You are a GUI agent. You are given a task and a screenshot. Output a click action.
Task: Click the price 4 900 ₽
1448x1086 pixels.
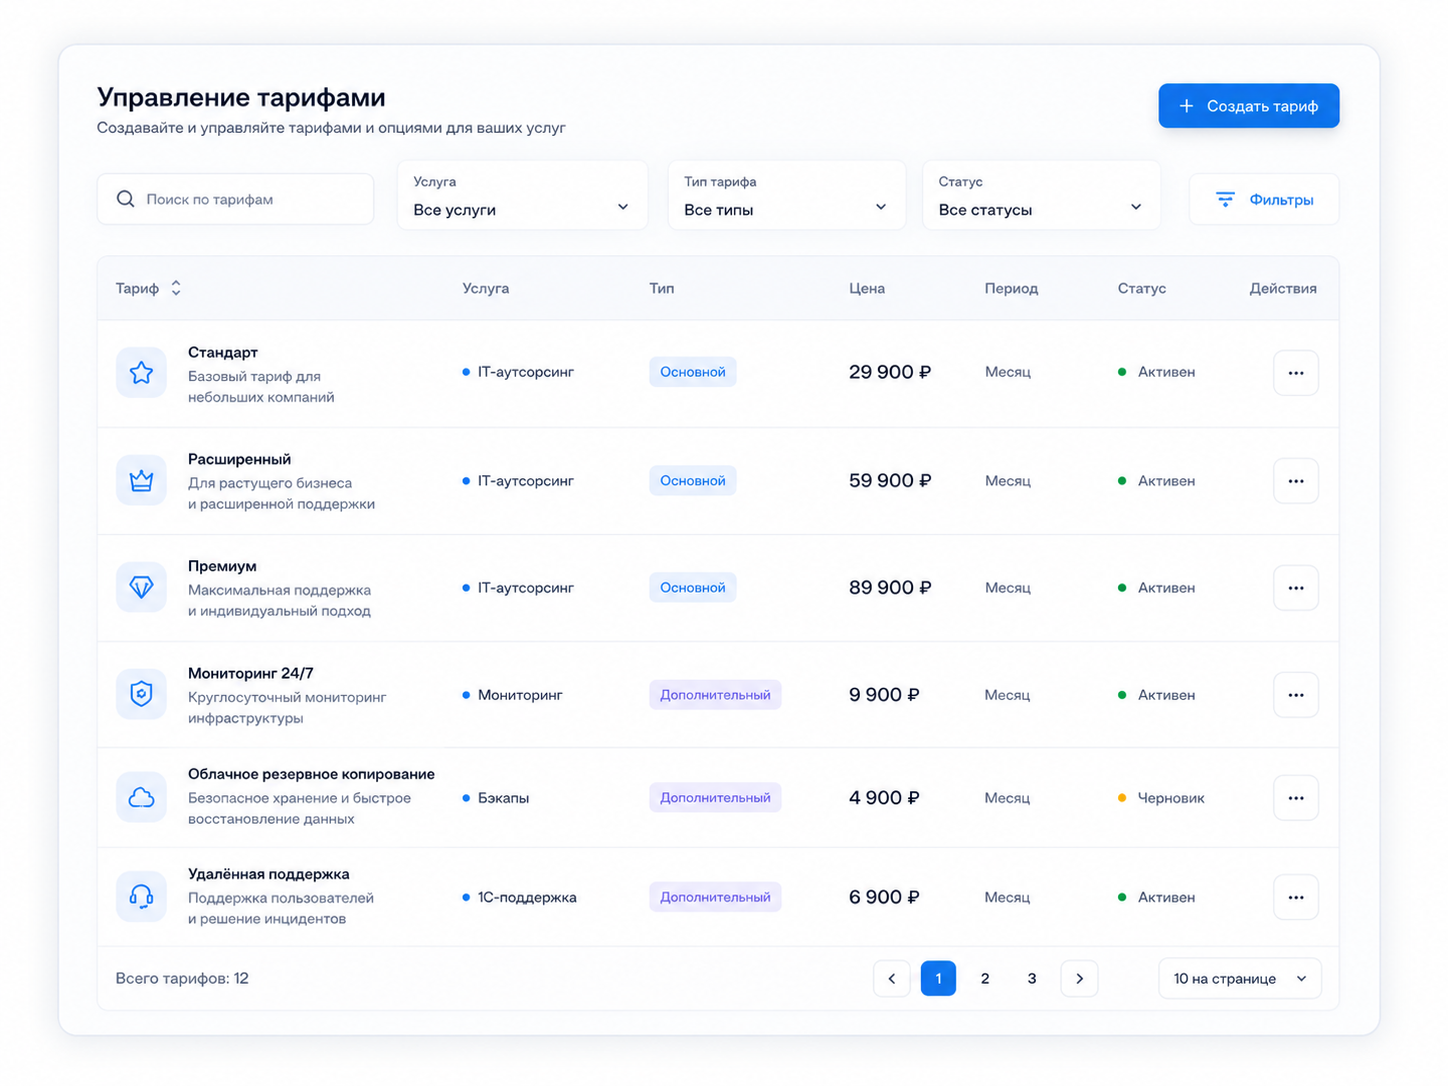pos(884,798)
